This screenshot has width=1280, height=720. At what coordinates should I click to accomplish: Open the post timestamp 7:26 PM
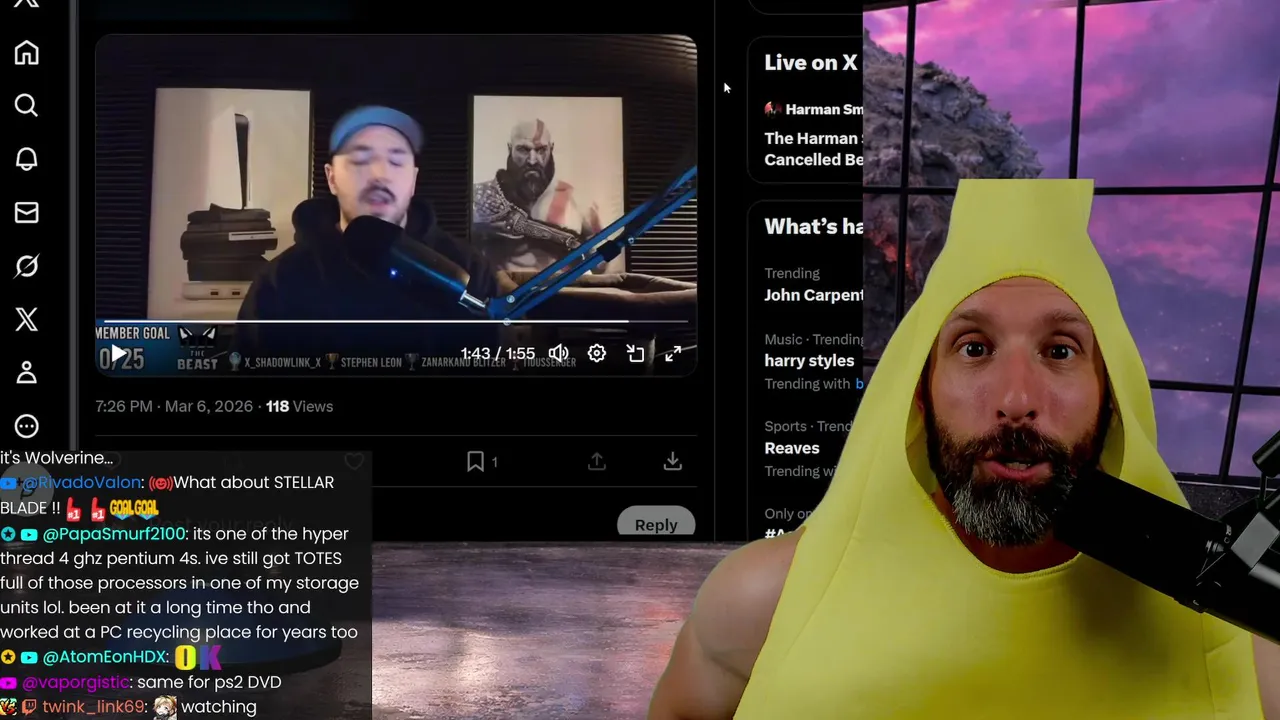[x=124, y=406]
